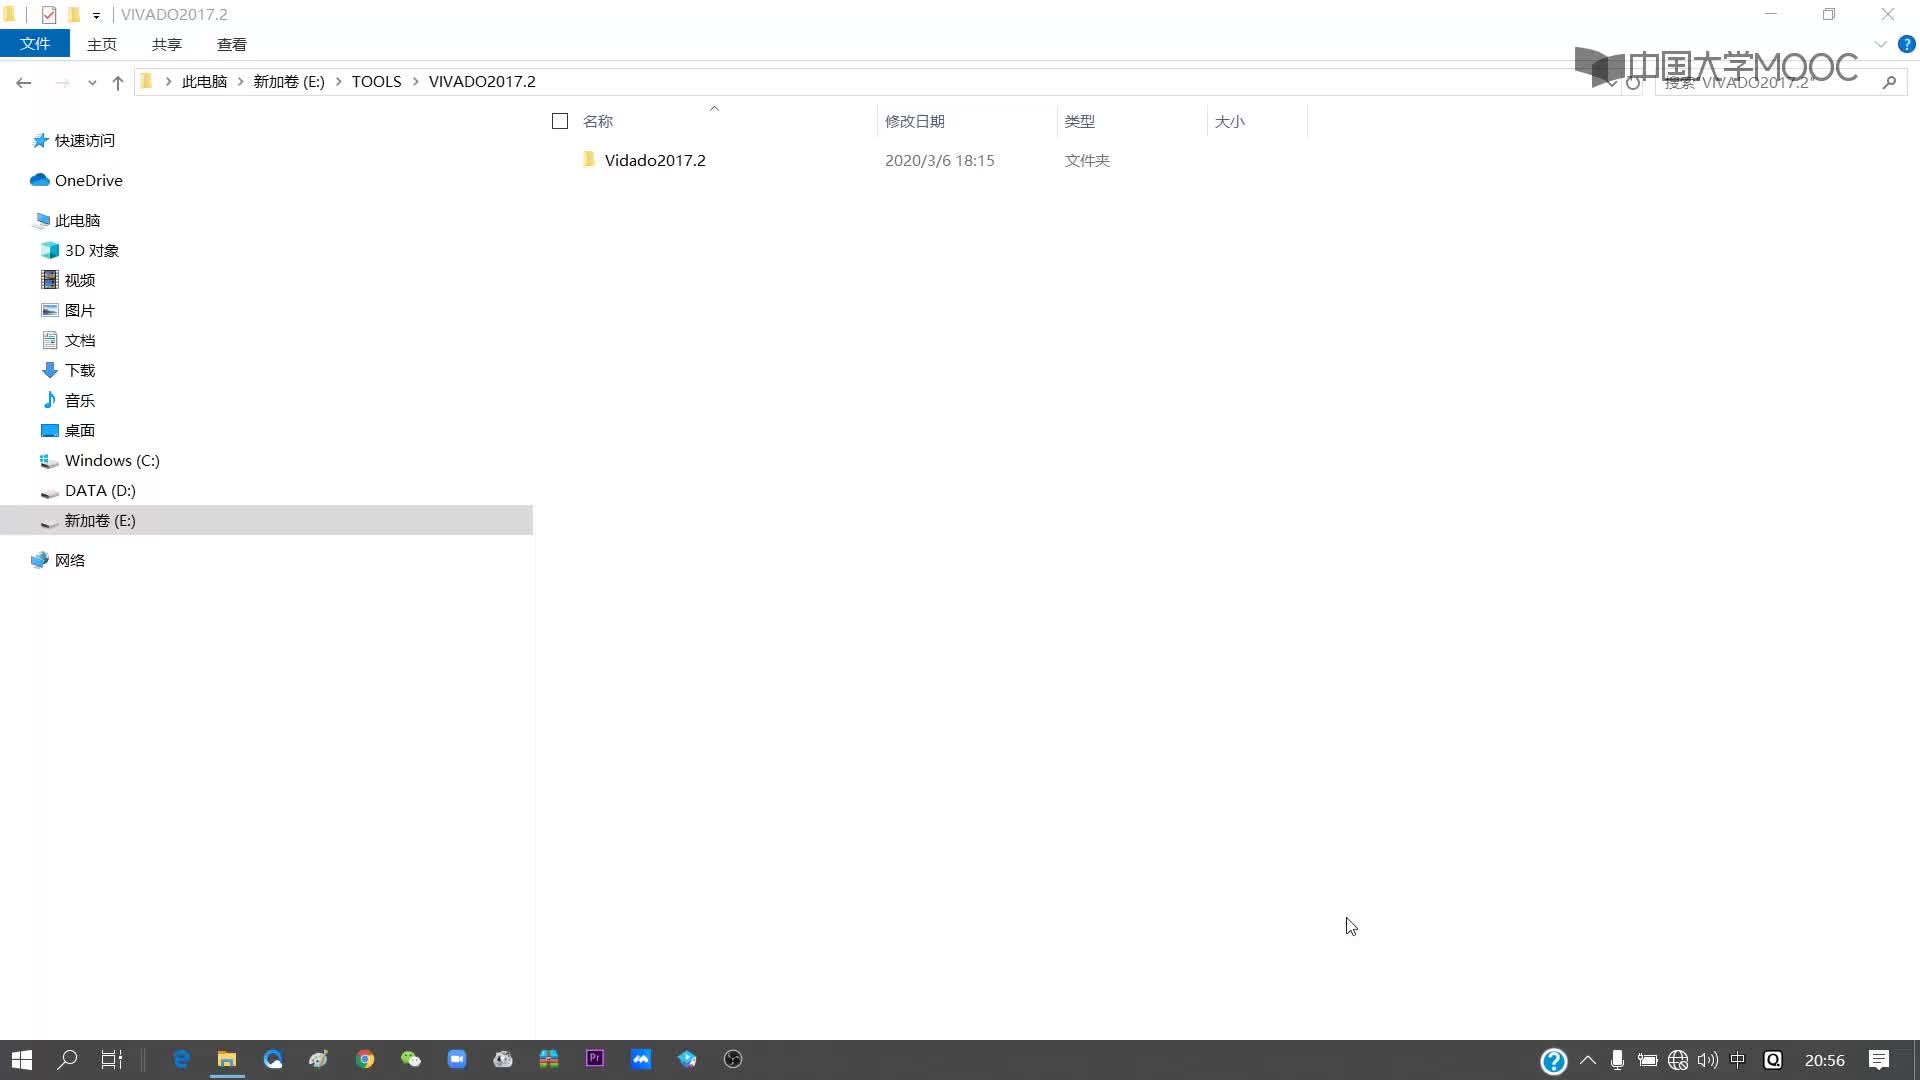Open 图片 folder in sidebar
The height and width of the screenshot is (1080, 1920).
coord(79,310)
